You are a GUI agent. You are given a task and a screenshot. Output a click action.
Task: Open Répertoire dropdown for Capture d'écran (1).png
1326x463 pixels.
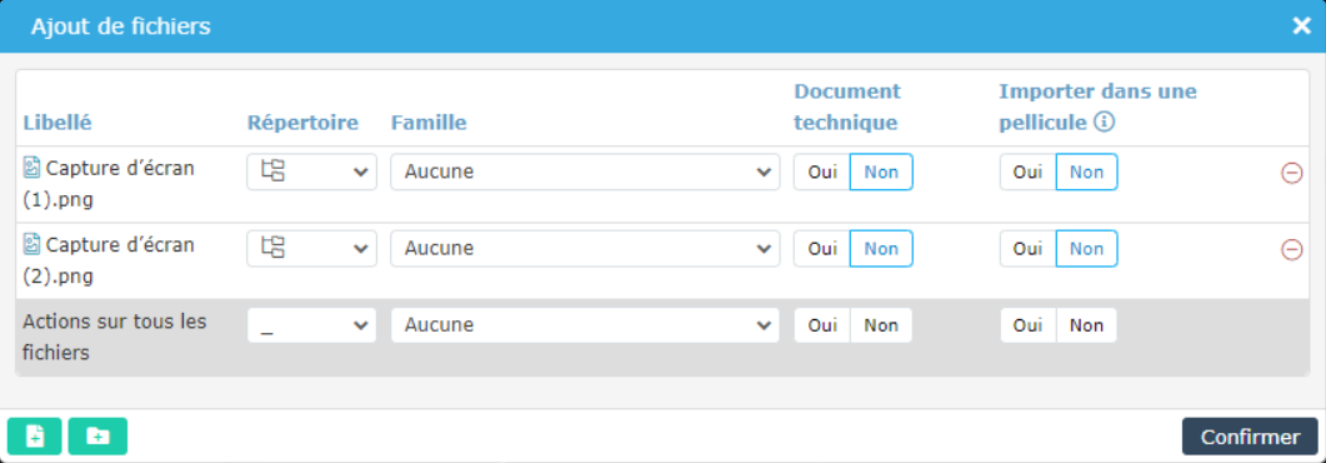311,172
